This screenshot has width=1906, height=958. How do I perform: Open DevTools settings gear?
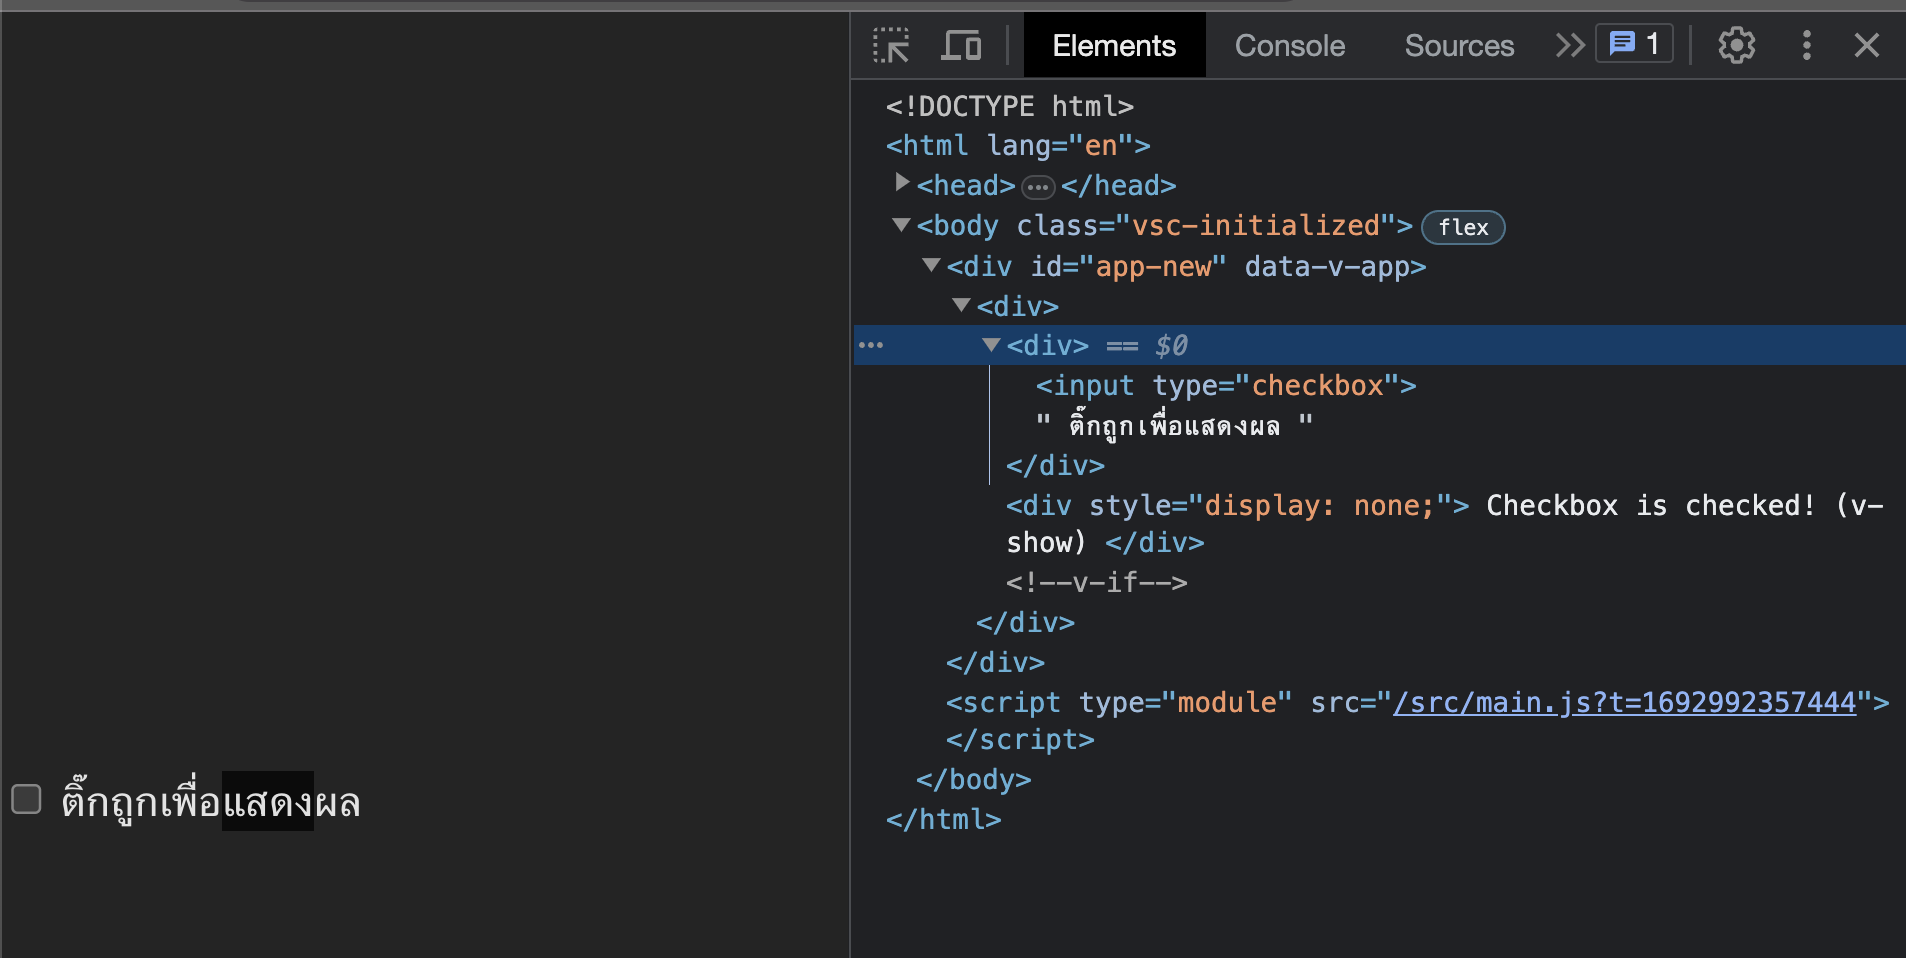point(1736,45)
